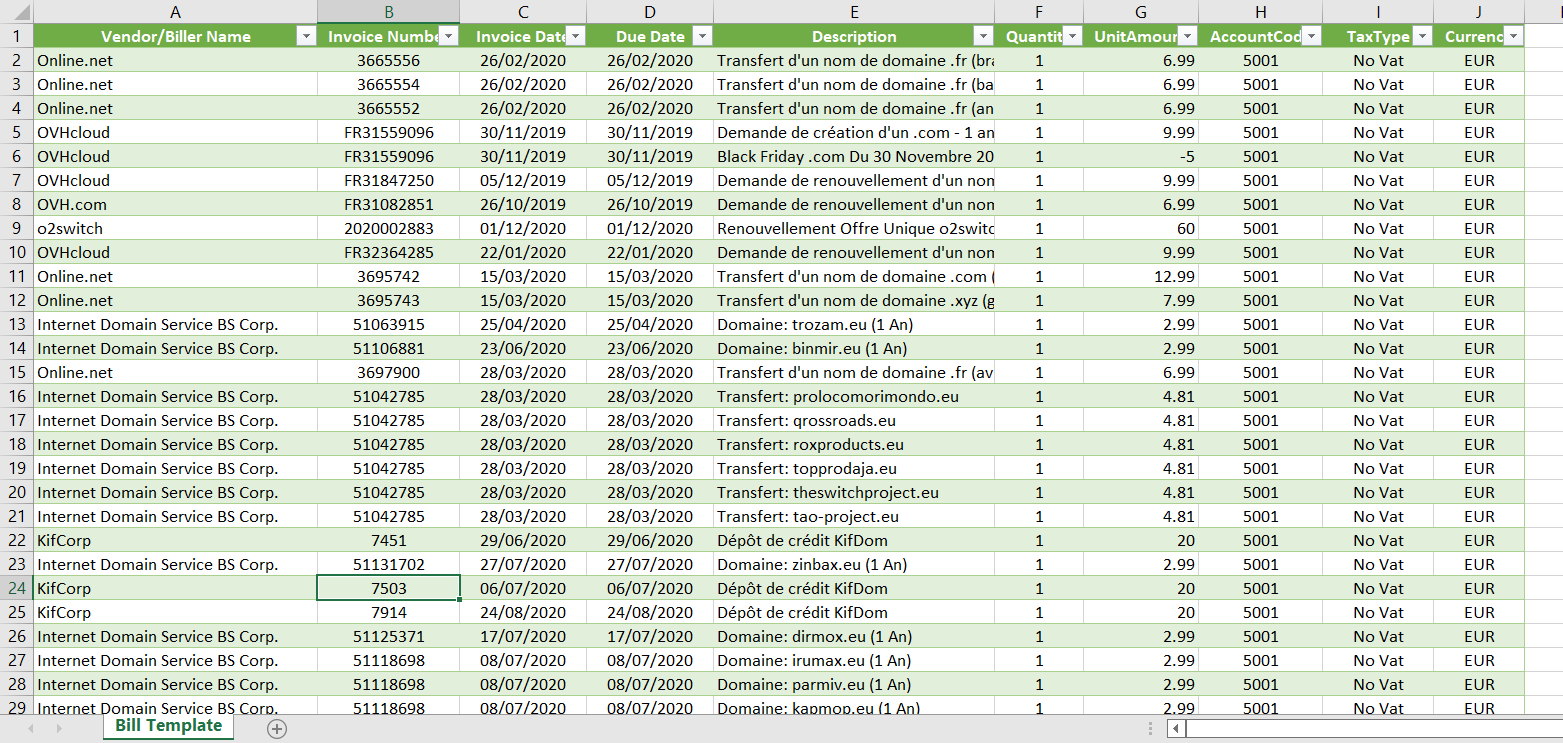This screenshot has height=743, width=1563.
Task: Click the select-all corner triangle
Action: point(17,12)
